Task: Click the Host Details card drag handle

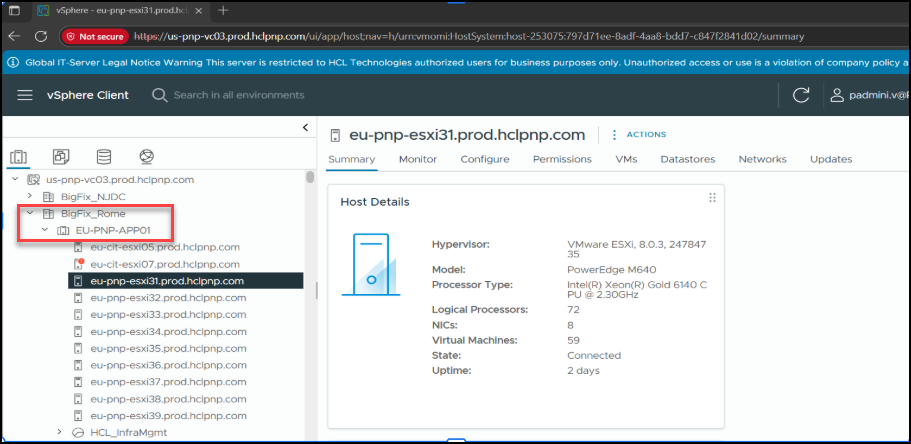Action: pos(712,198)
